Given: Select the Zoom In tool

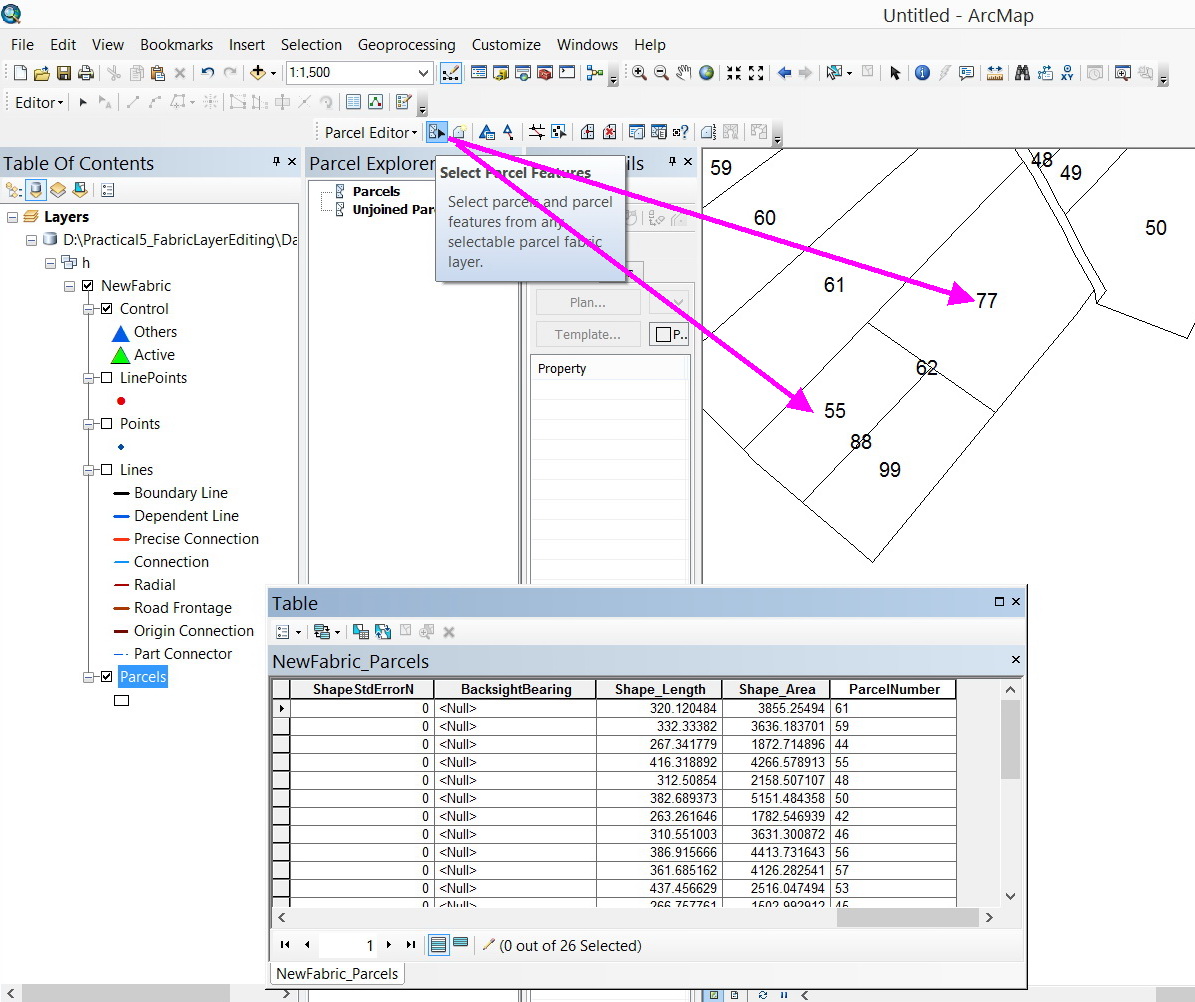Looking at the screenshot, I should coord(639,72).
